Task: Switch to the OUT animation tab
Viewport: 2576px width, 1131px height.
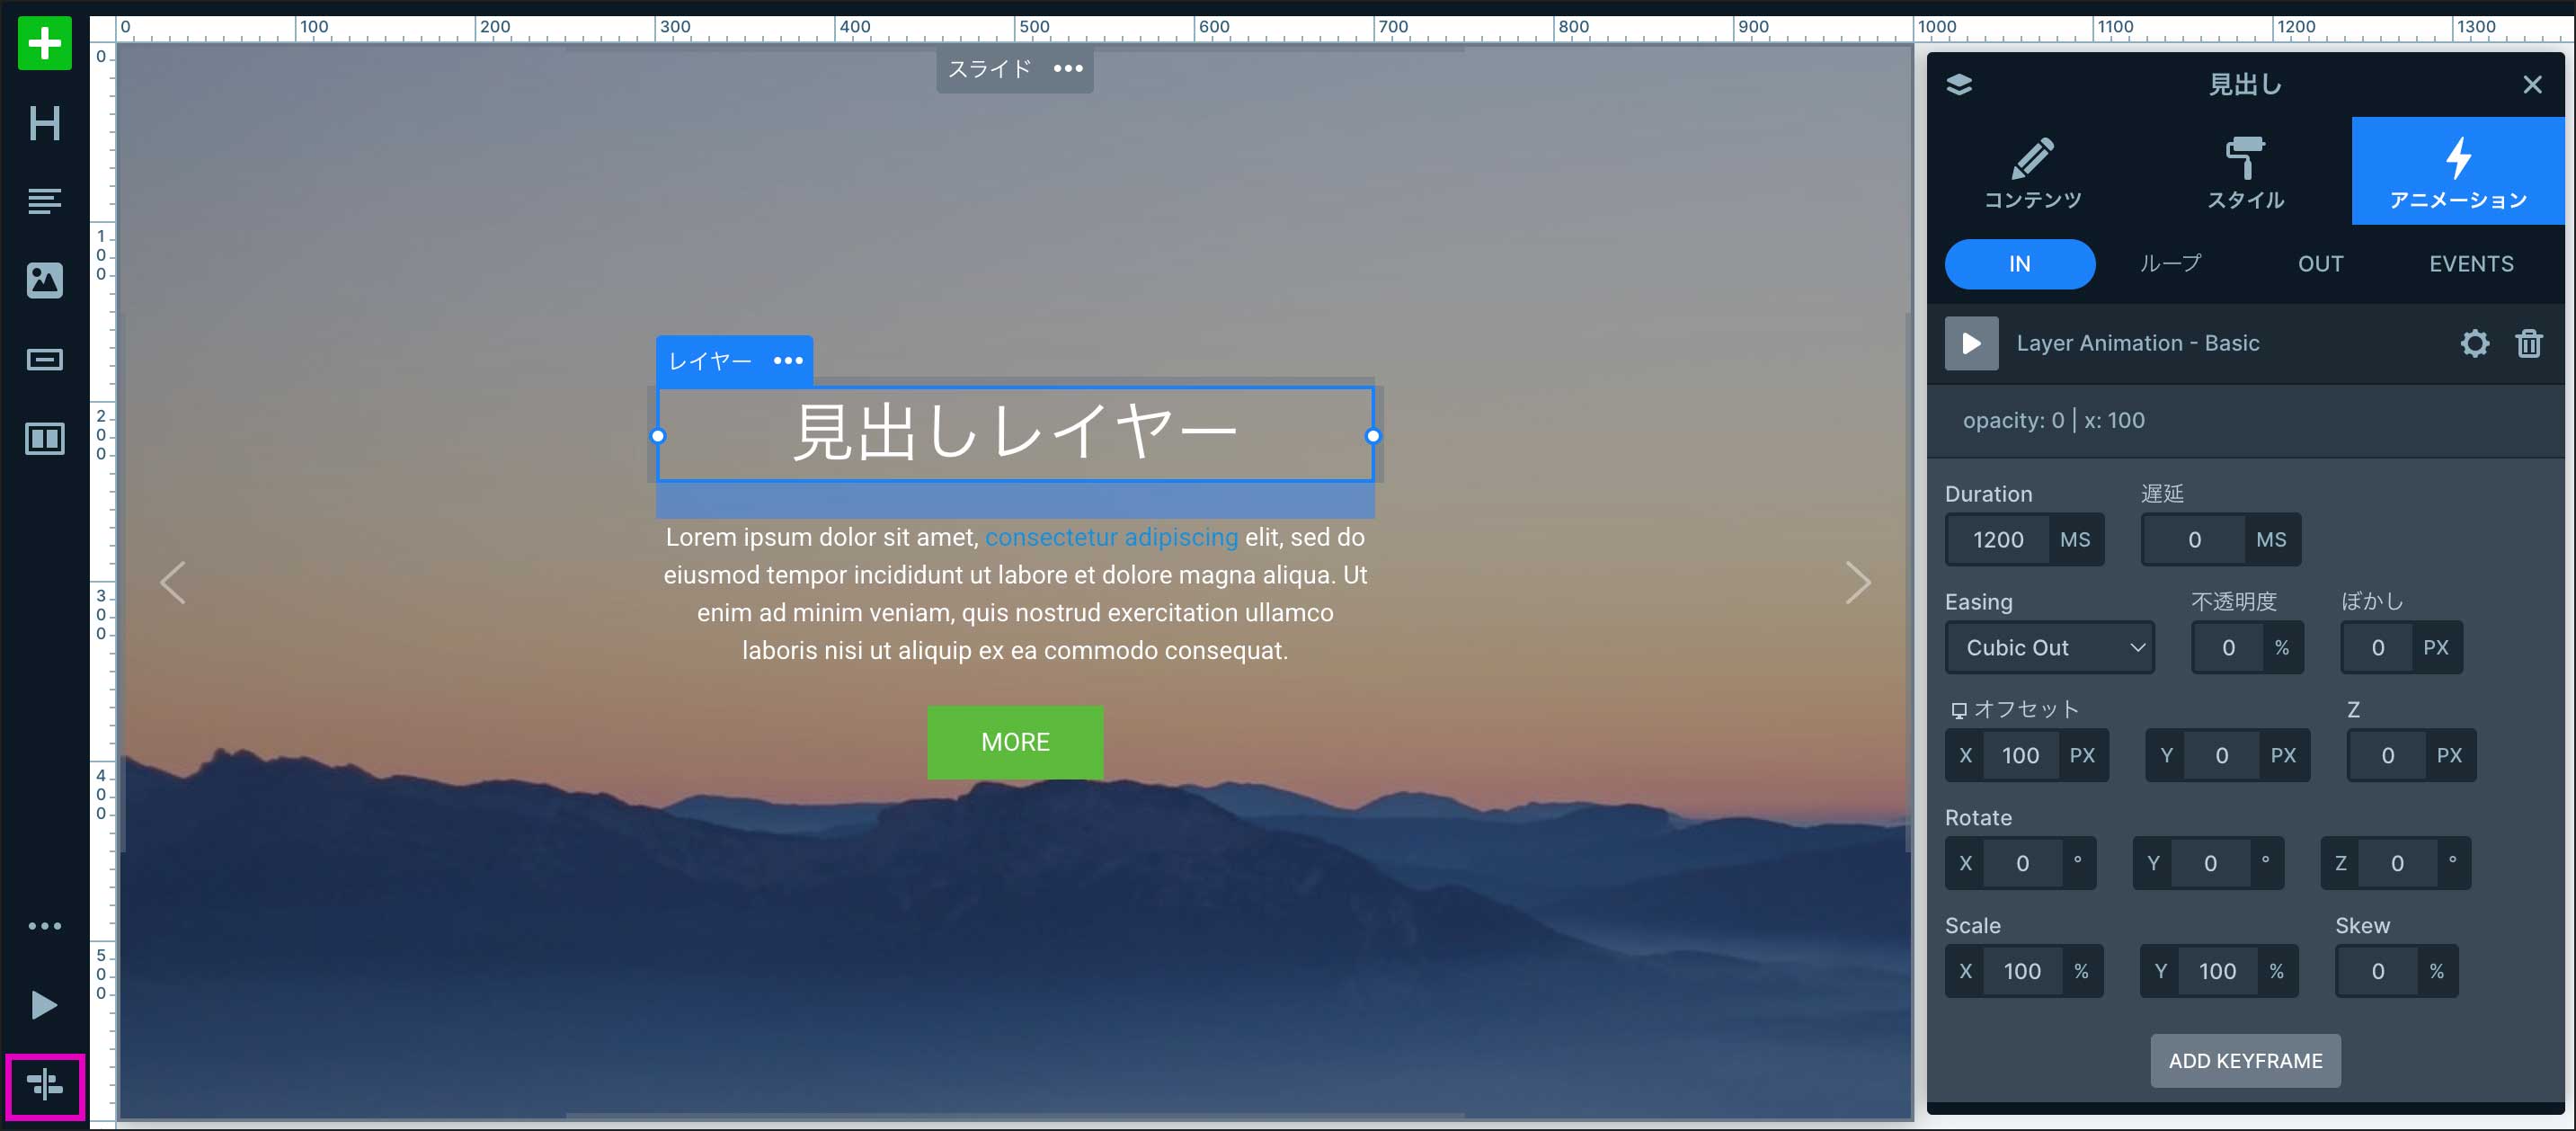Action: 2320,264
